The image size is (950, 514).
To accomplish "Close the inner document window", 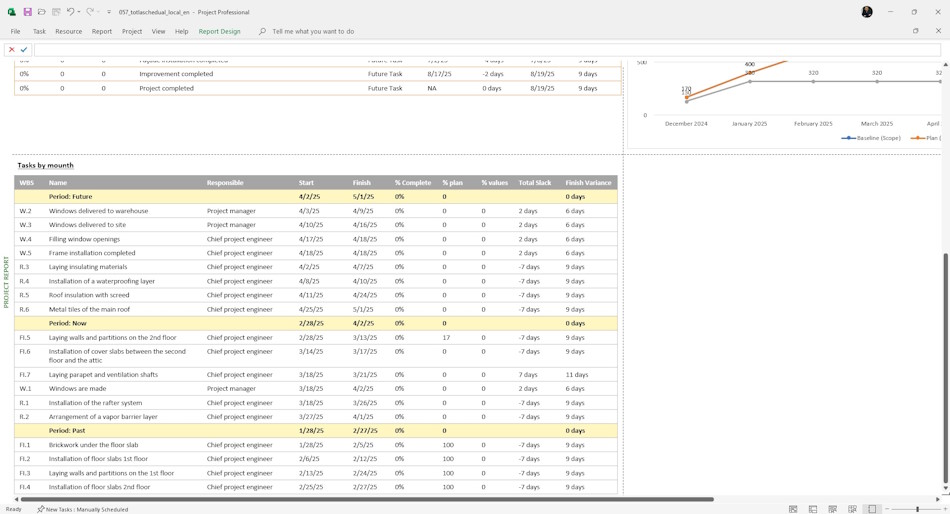I will pyautogui.click(x=938, y=31).
